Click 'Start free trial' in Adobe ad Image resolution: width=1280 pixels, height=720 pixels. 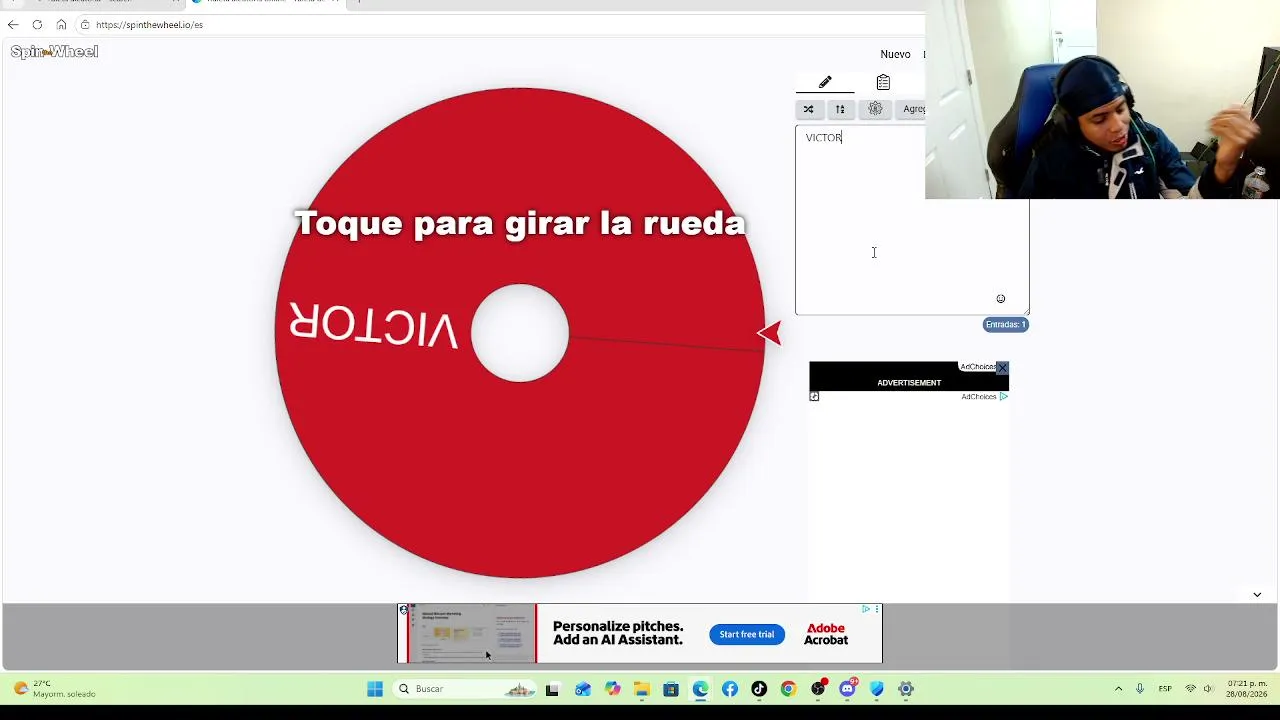pos(746,634)
